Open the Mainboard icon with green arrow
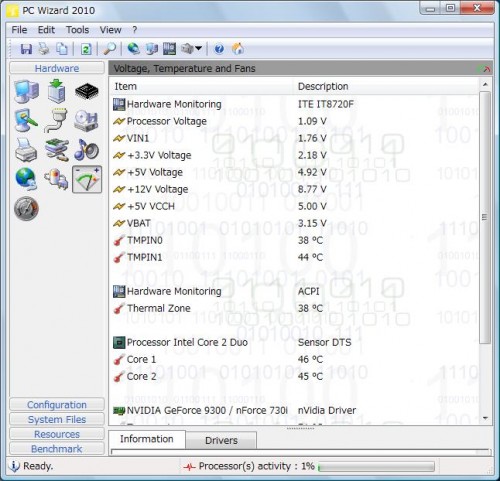This screenshot has width=500, height=481. [x=56, y=91]
